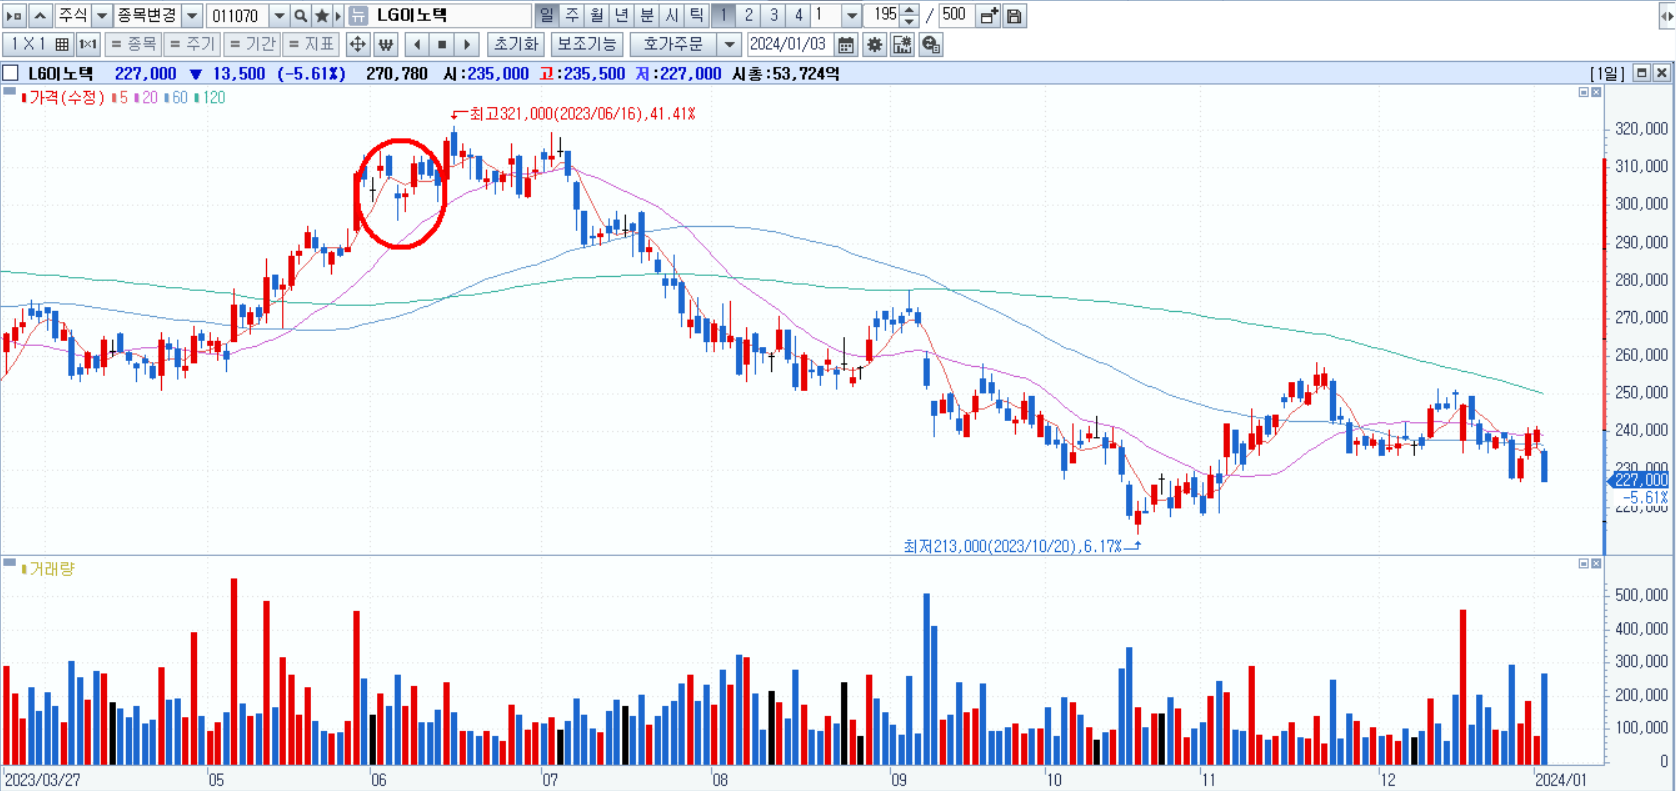The image size is (1676, 791).
Task: Toggle 지표 synchronization
Action: tap(311, 44)
